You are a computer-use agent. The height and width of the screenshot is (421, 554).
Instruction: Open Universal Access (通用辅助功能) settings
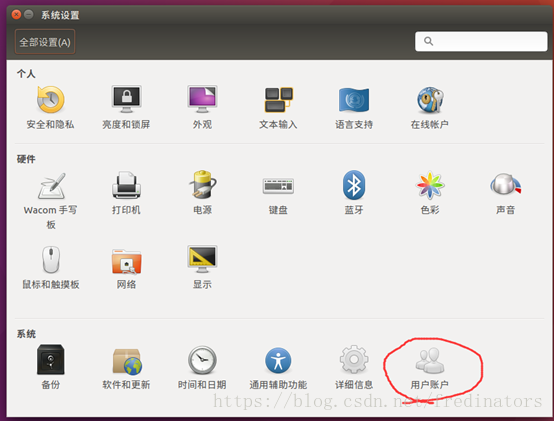[278, 369]
